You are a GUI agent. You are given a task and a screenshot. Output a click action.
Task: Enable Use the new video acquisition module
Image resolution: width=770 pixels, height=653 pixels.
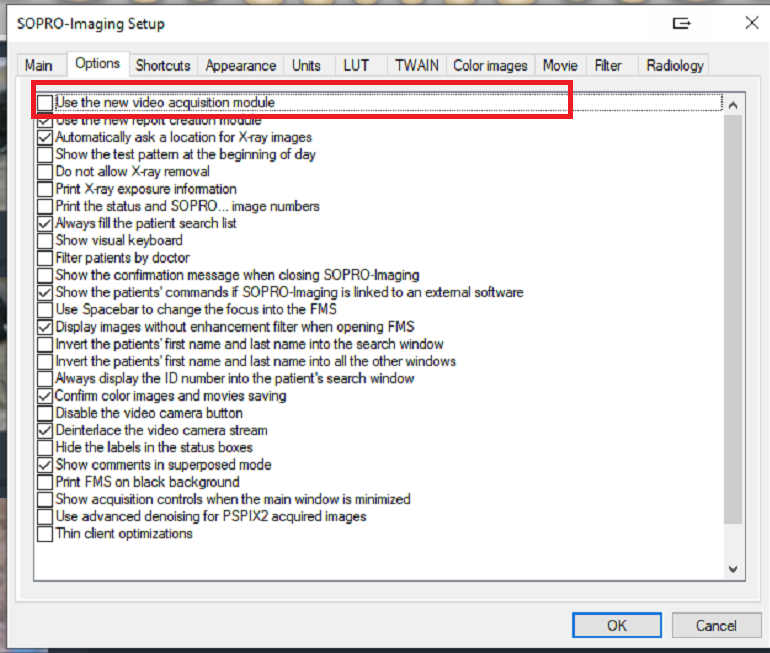(45, 103)
